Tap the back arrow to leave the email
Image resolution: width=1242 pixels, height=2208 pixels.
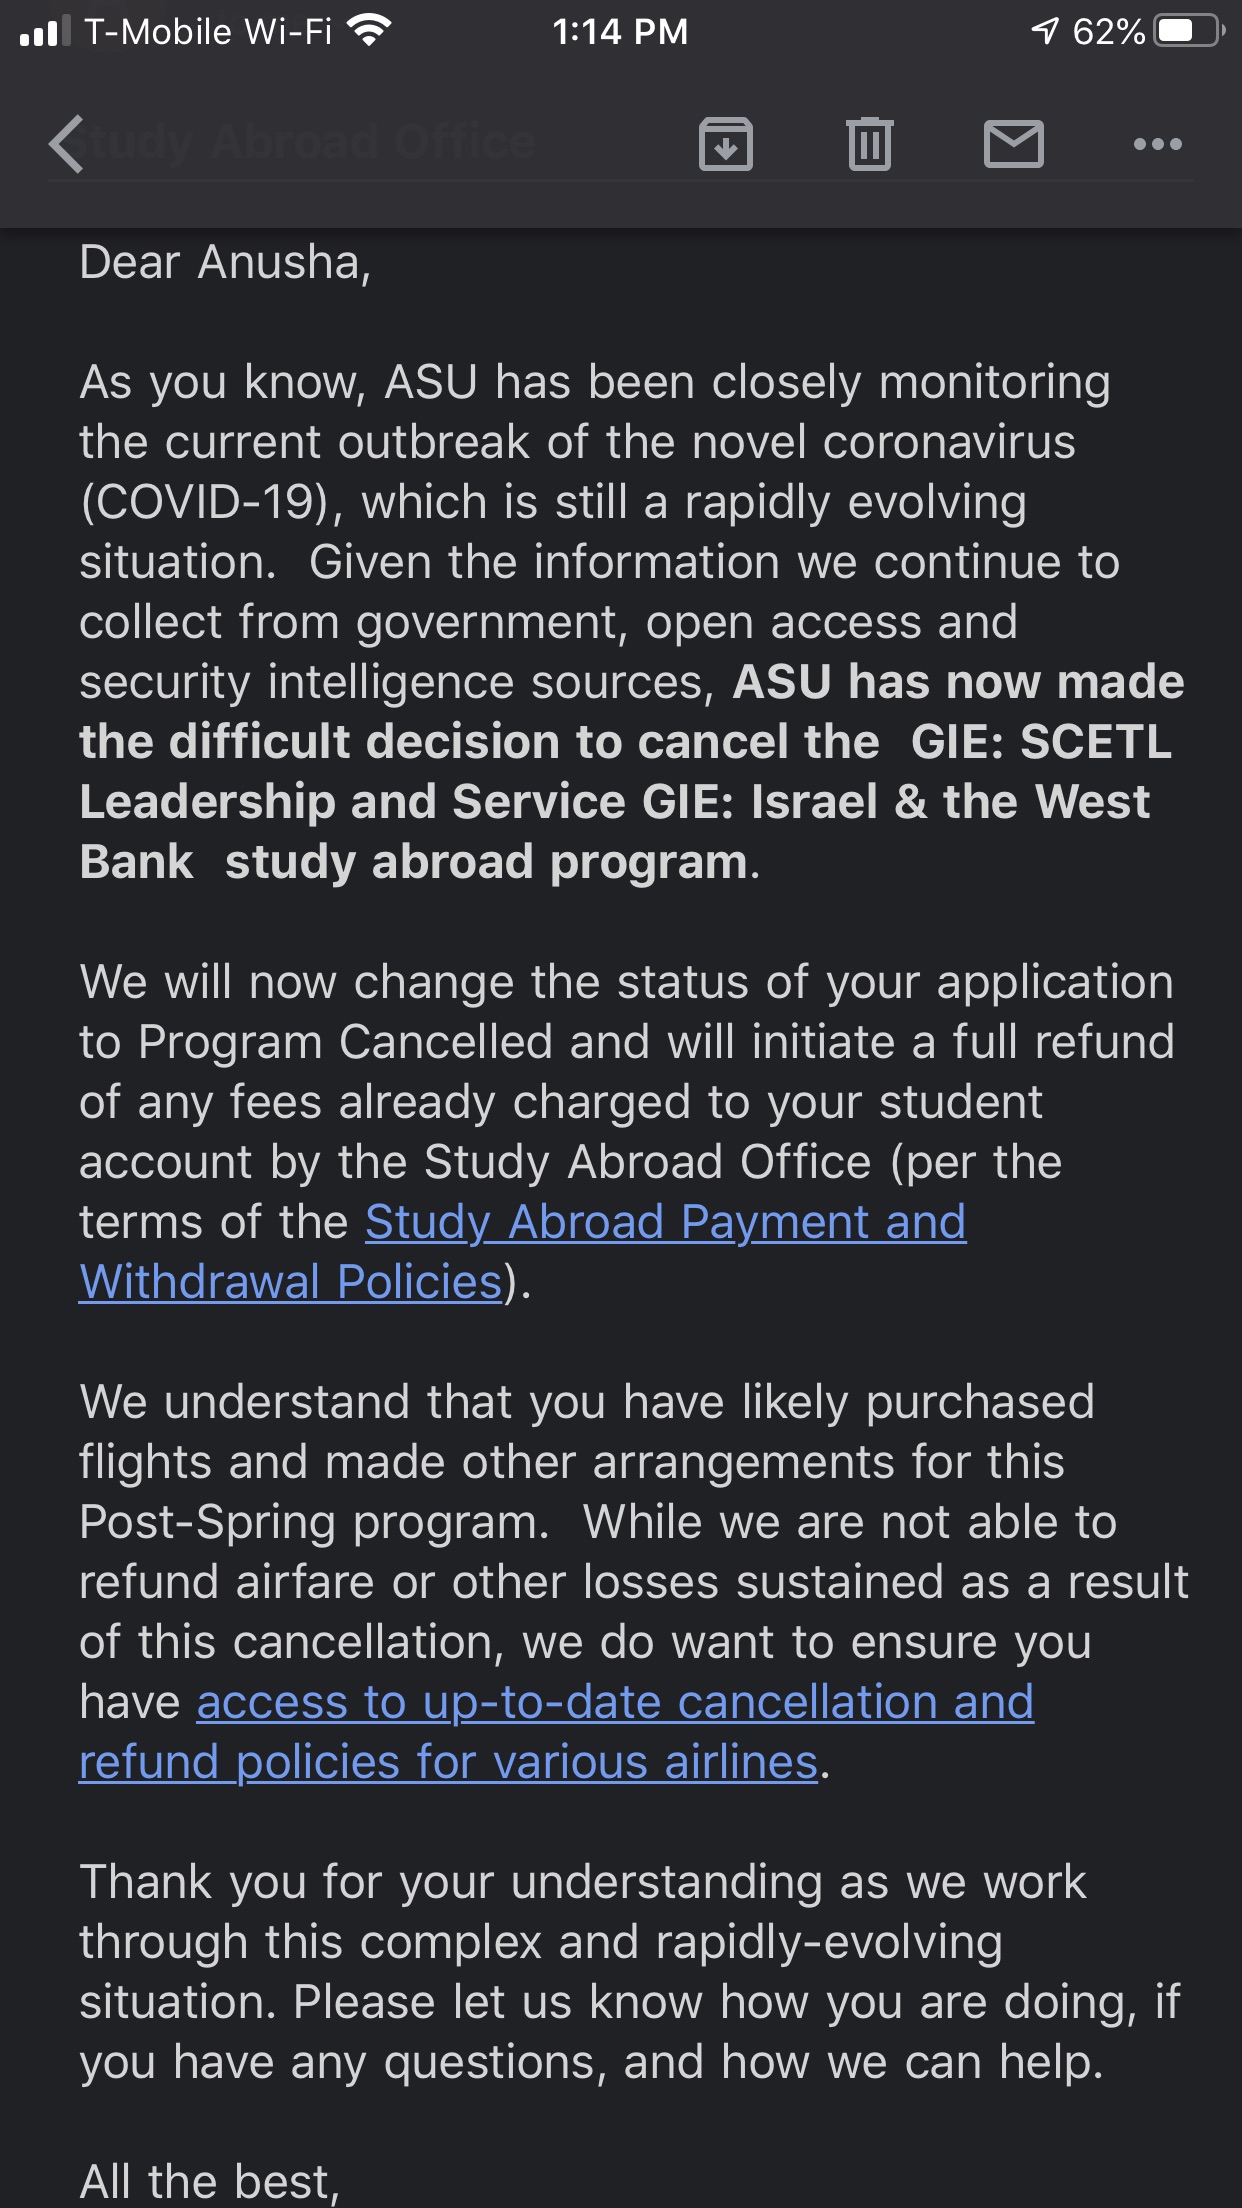(x=66, y=144)
